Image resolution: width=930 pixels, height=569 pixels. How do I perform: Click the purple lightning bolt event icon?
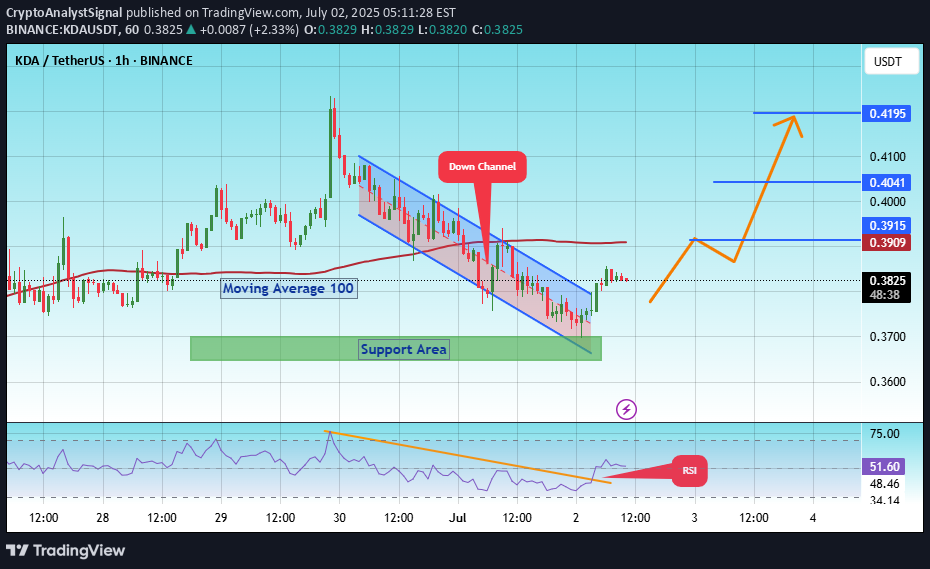tap(626, 409)
